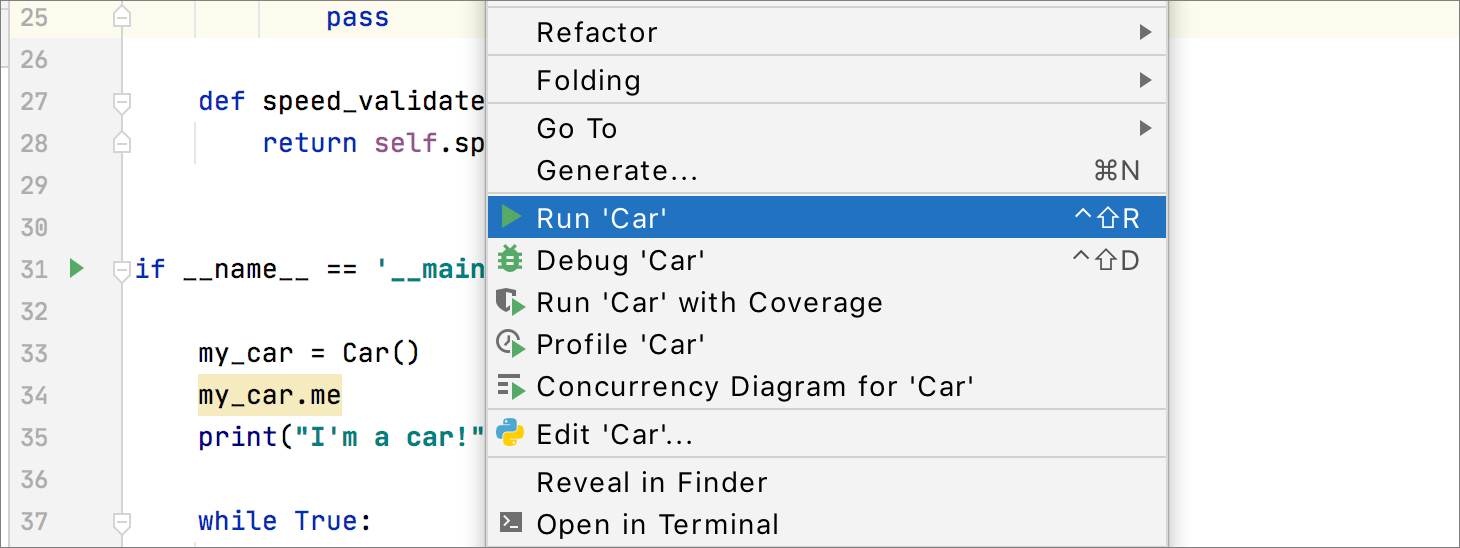This screenshot has height=548, width=1460.
Task: Click the green run gutter arrow at line 31
Action: pos(76,268)
